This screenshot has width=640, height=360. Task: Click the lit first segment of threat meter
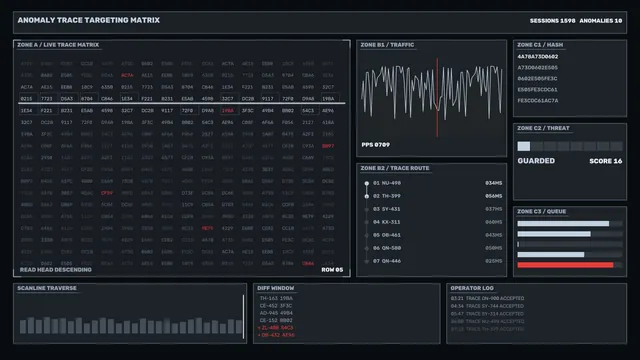click(524, 146)
